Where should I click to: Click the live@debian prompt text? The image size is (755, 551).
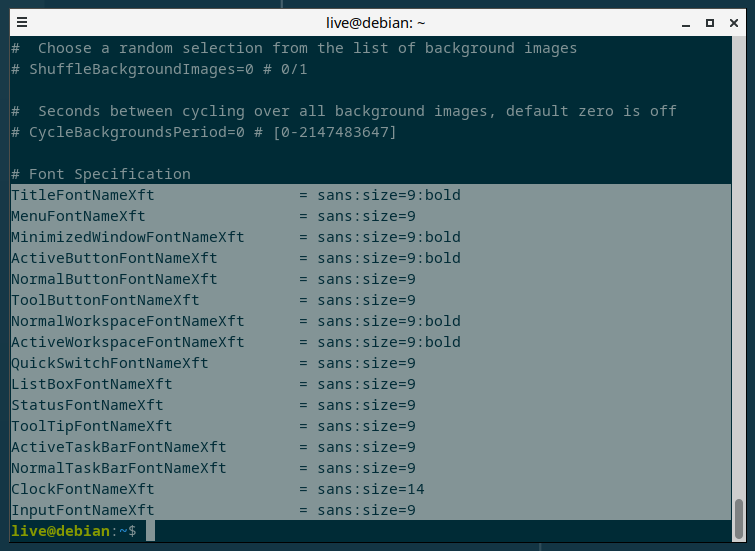click(x=61, y=531)
